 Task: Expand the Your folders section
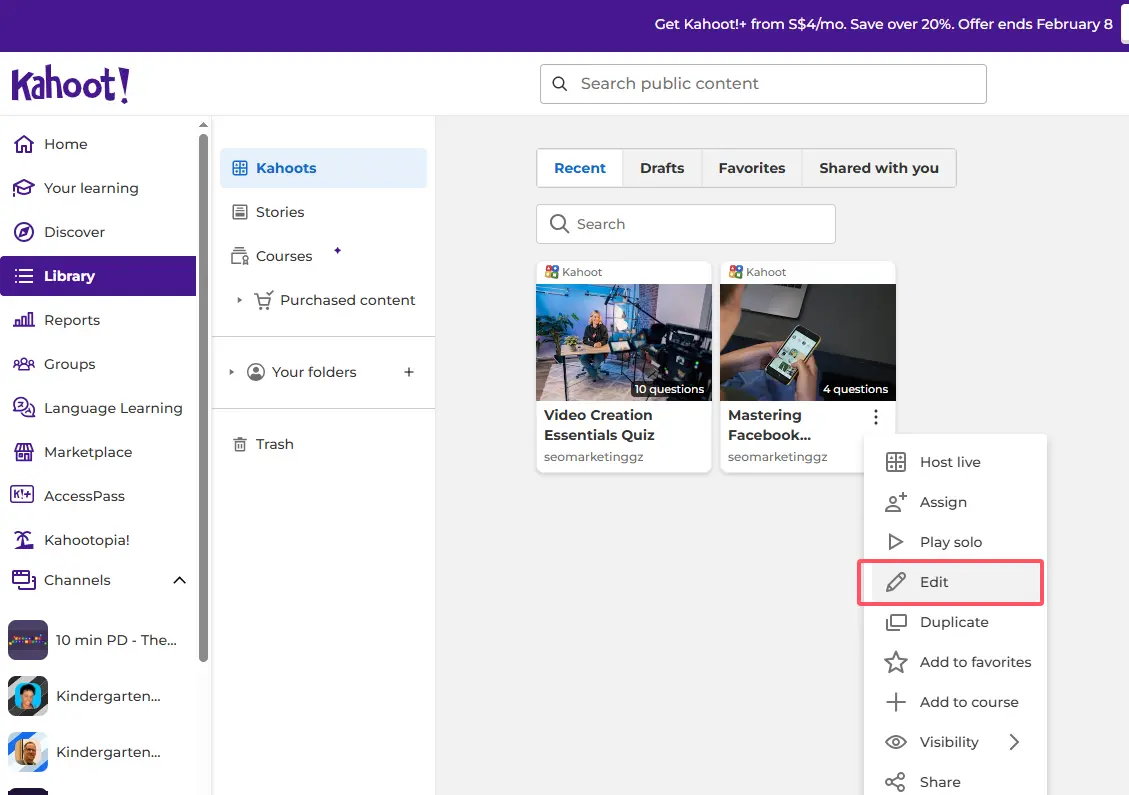[x=232, y=372]
